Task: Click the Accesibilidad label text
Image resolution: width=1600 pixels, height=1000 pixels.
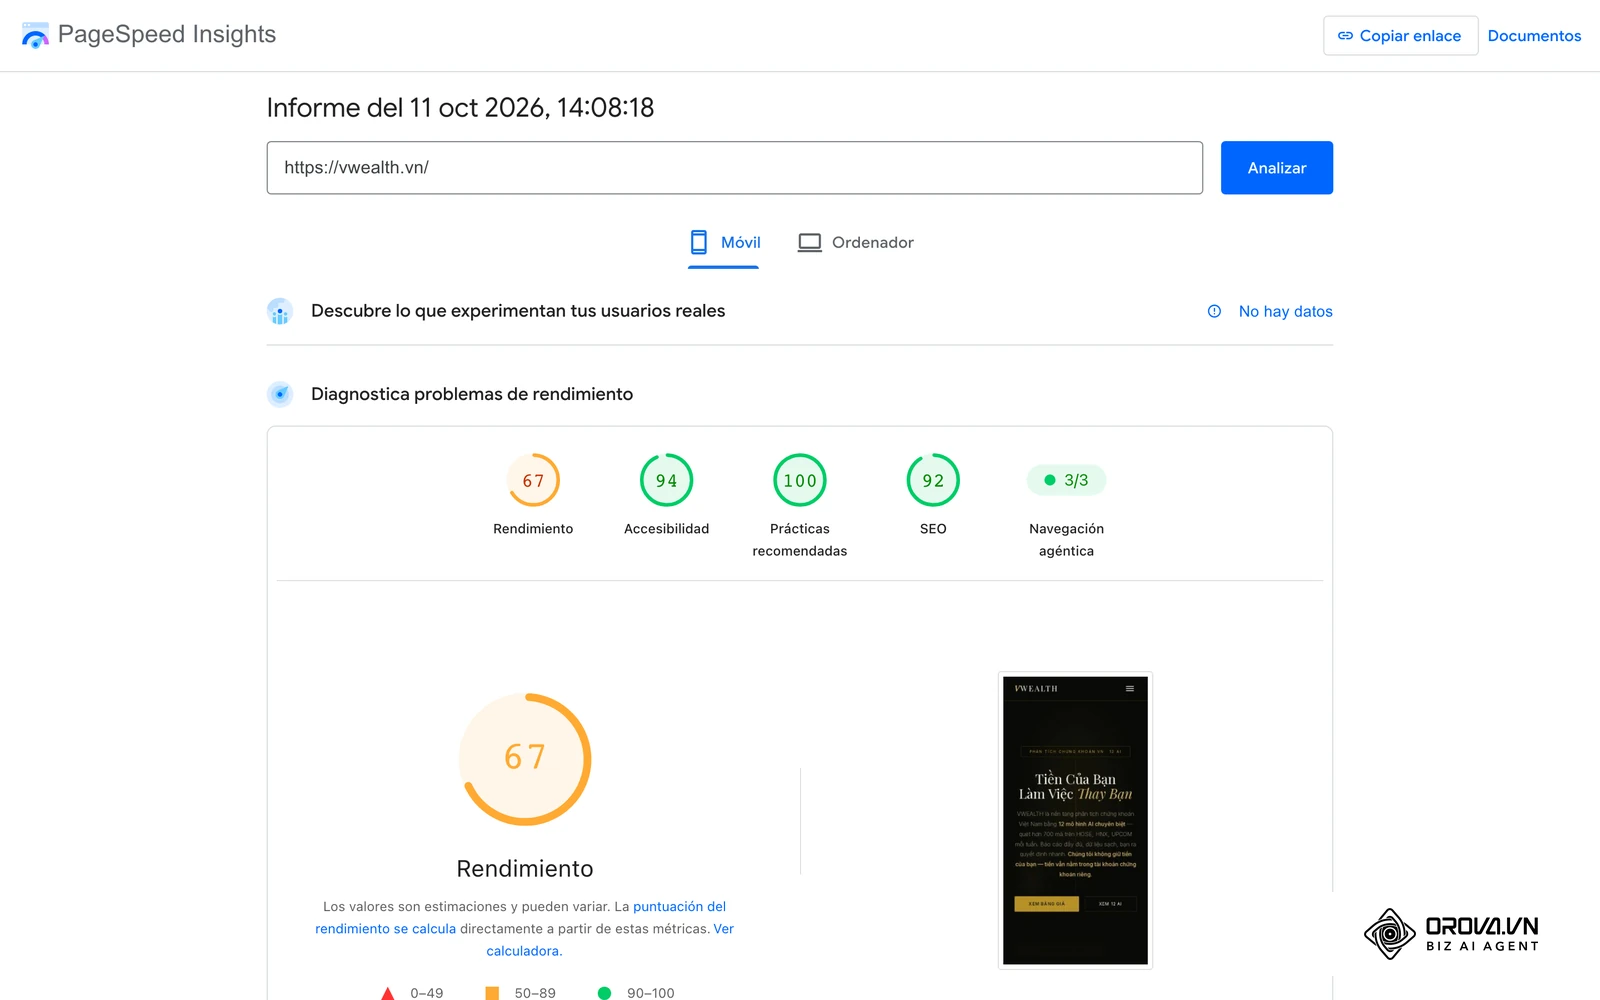Action: [666, 529]
